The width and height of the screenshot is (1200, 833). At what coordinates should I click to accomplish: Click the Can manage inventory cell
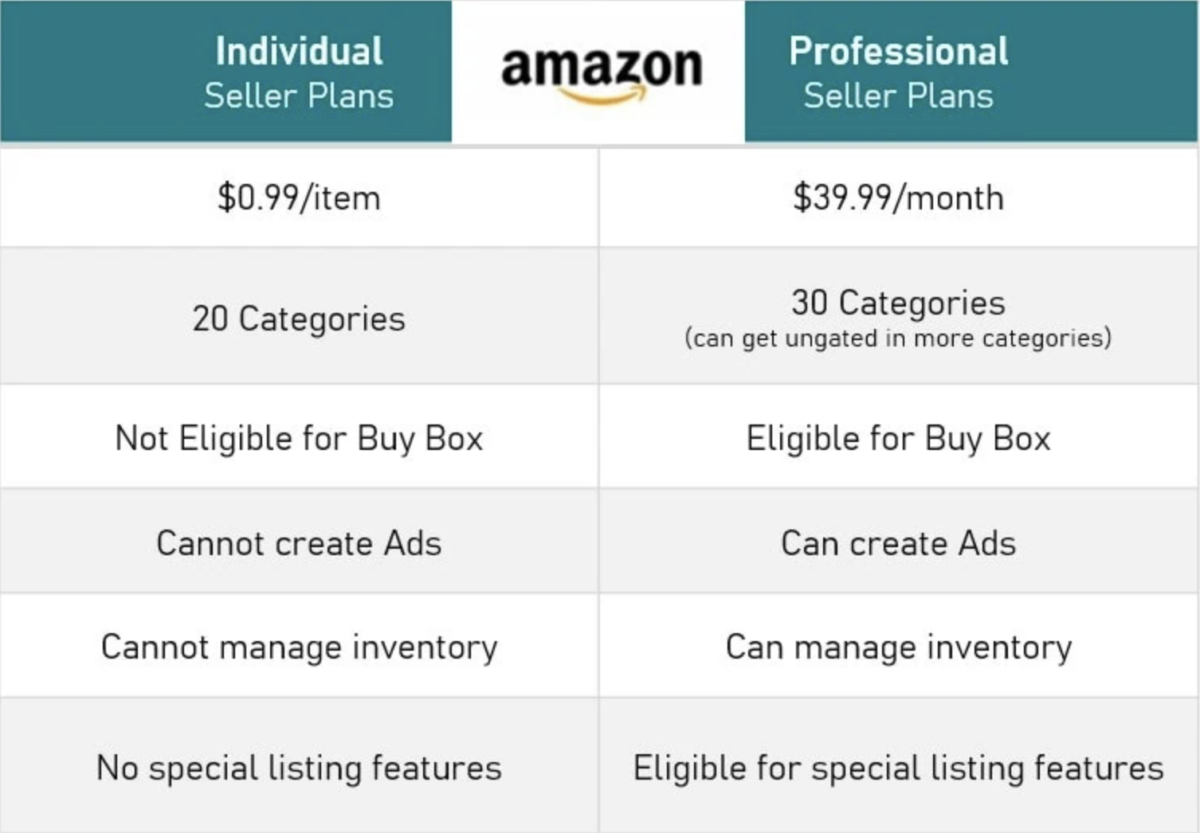pos(898,647)
